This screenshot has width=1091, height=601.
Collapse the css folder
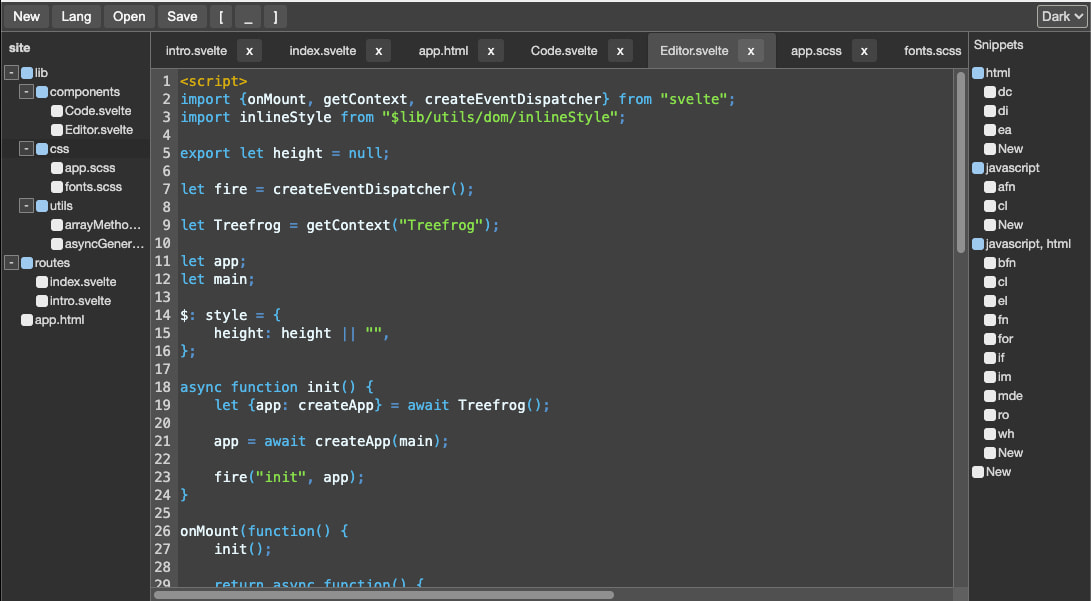[26, 148]
